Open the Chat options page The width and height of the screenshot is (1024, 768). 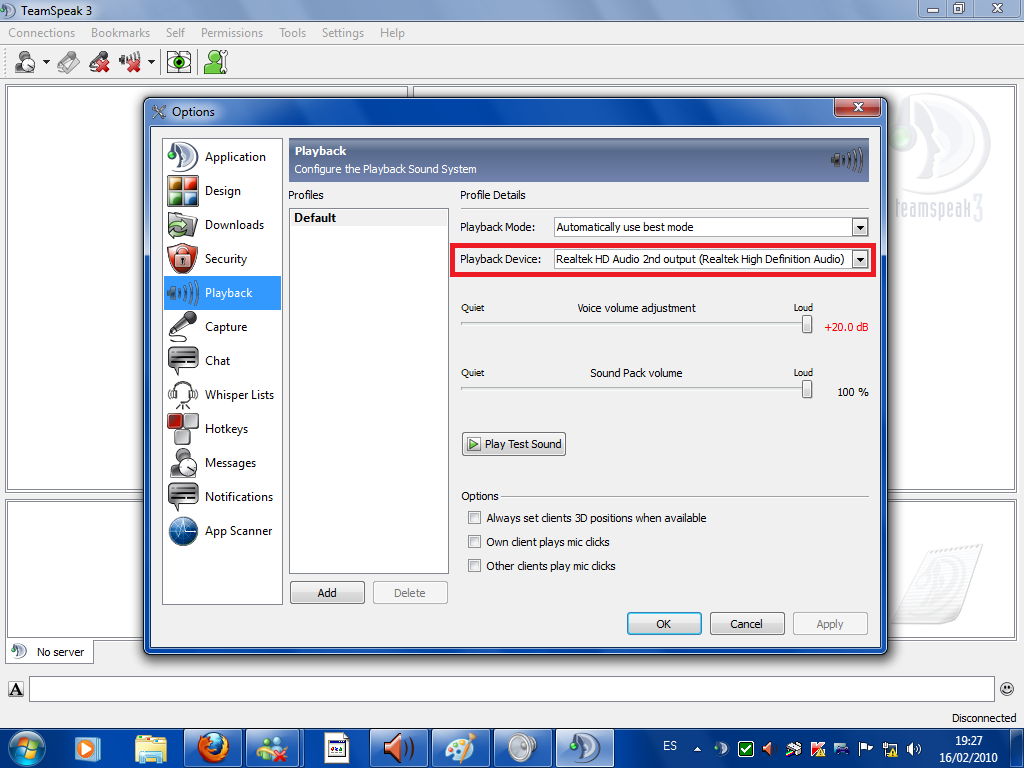[x=222, y=360]
